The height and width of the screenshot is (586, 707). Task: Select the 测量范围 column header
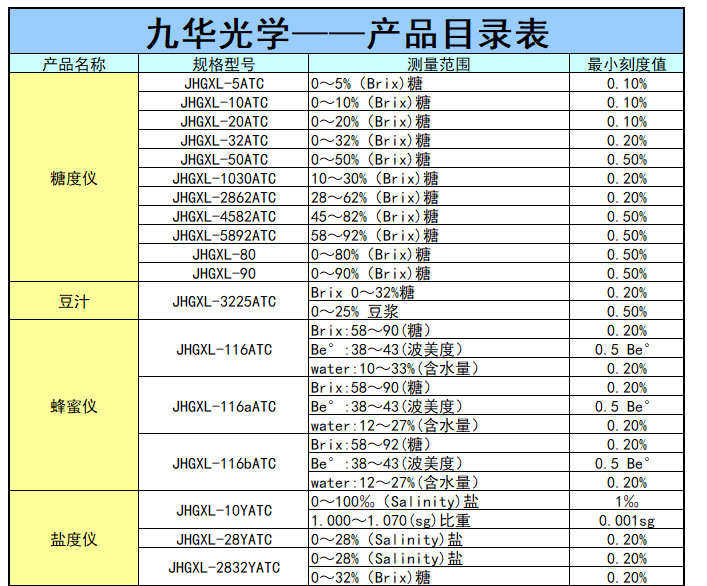[x=439, y=64]
